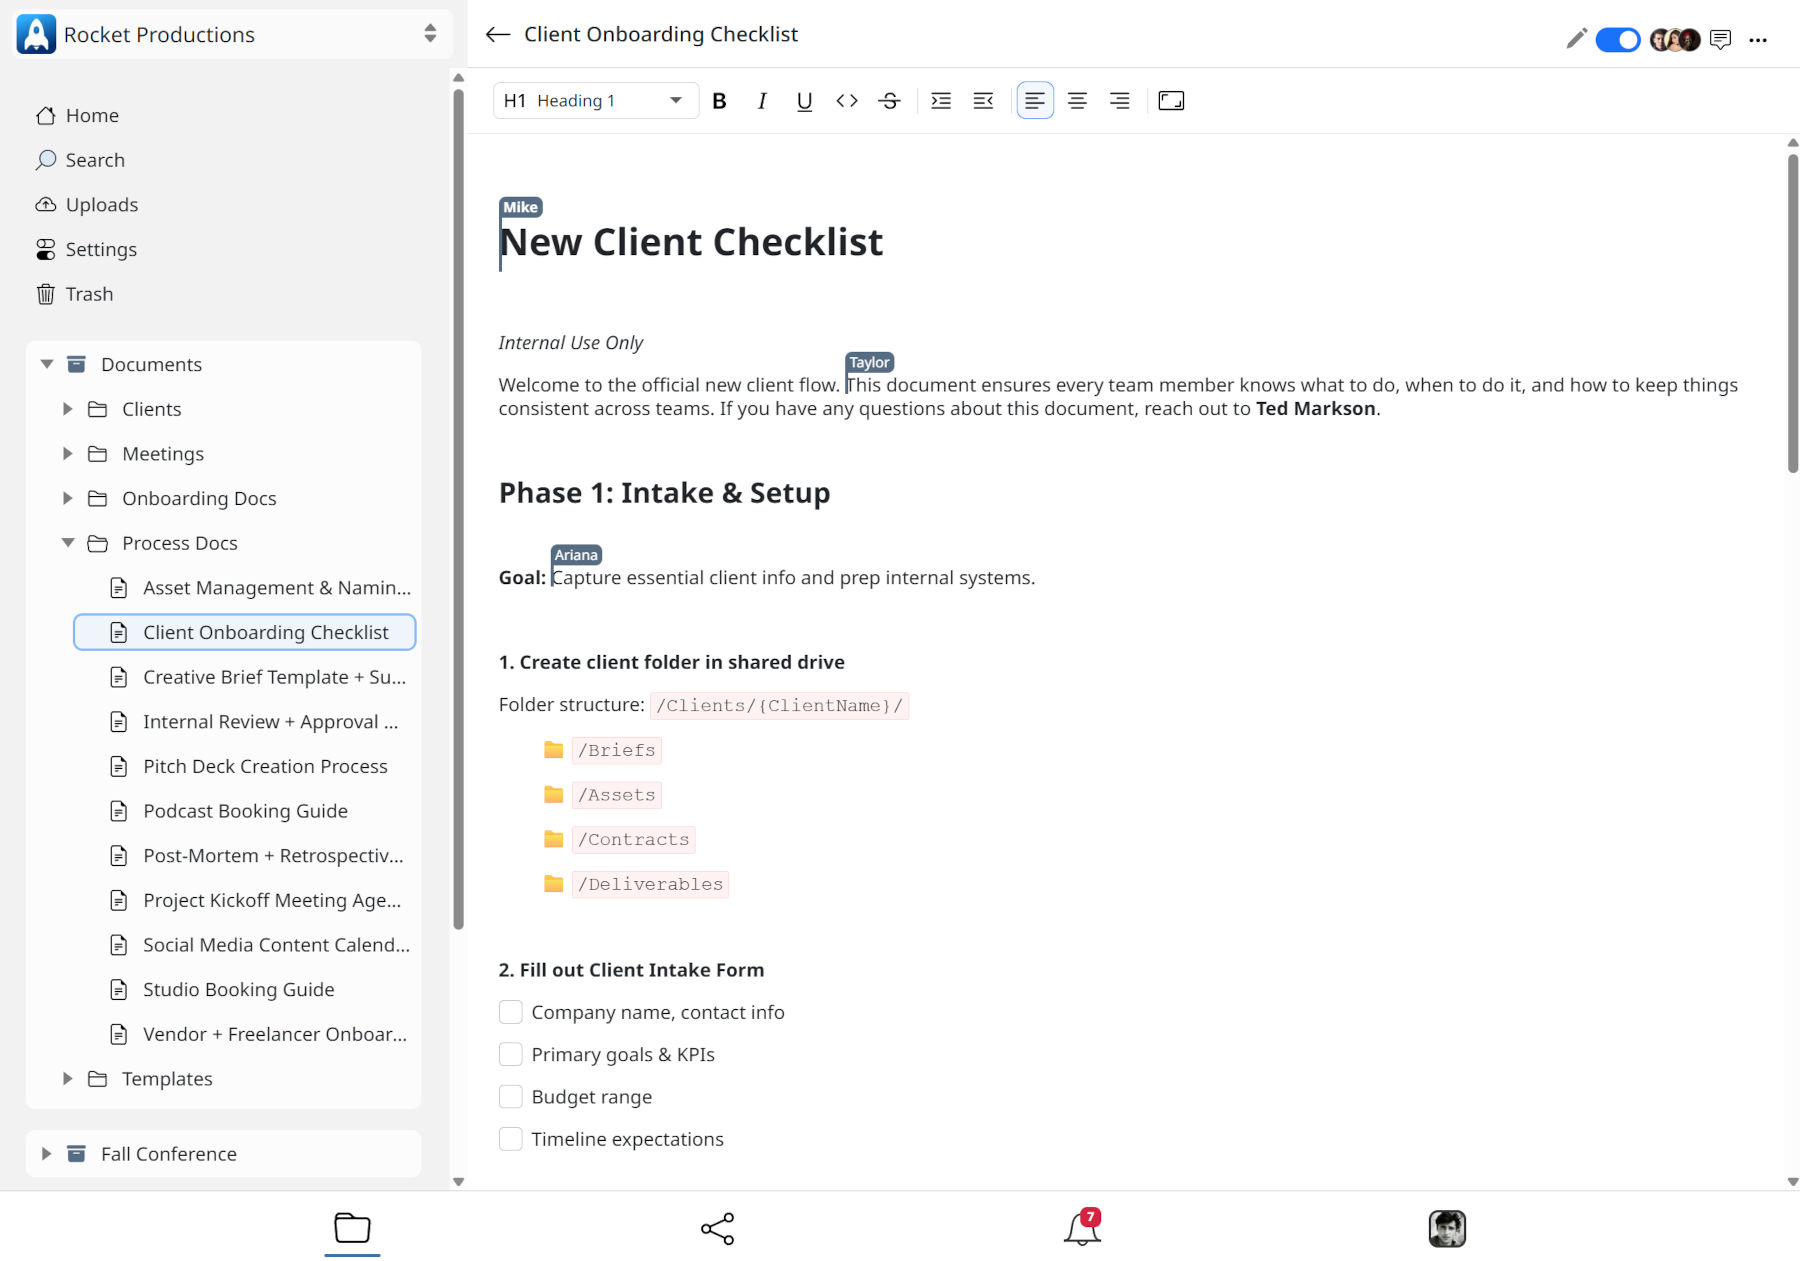
Task: Check the Budget range checkbox
Action: (x=511, y=1097)
